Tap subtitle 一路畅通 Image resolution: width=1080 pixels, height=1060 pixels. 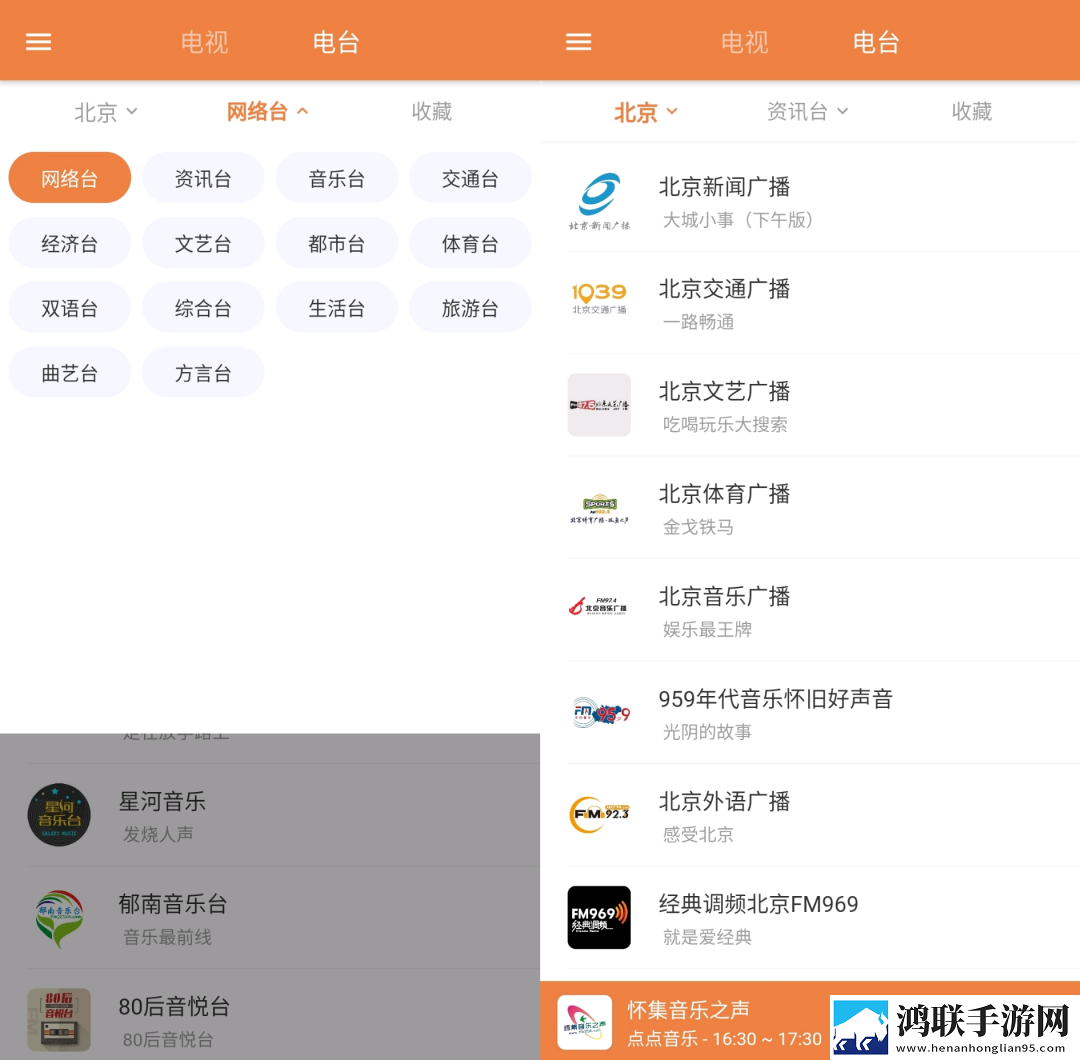[698, 322]
